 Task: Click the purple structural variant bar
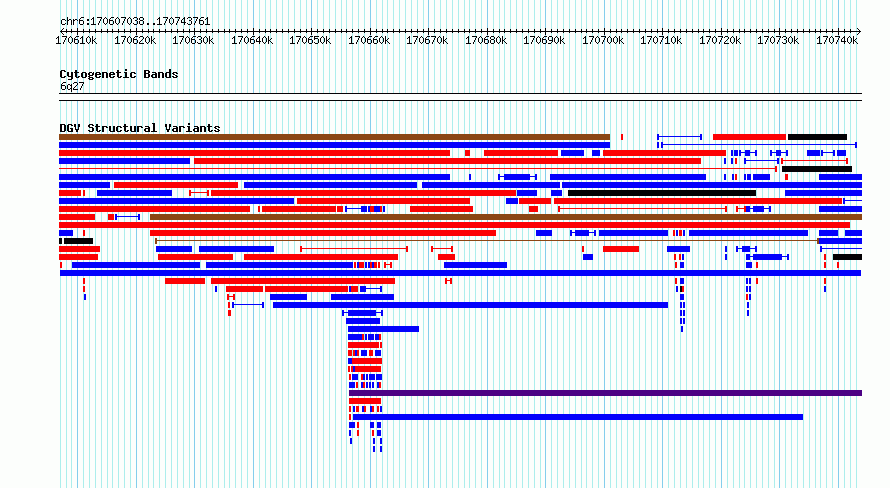(x=605, y=393)
